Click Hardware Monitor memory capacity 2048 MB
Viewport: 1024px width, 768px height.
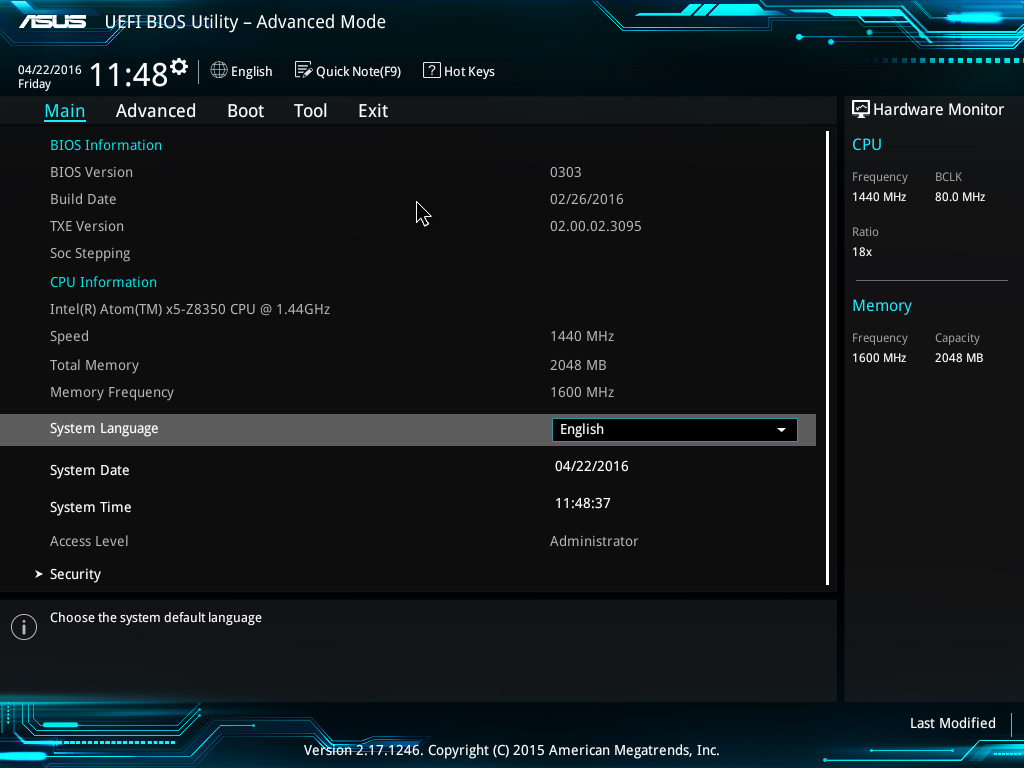[x=959, y=358]
